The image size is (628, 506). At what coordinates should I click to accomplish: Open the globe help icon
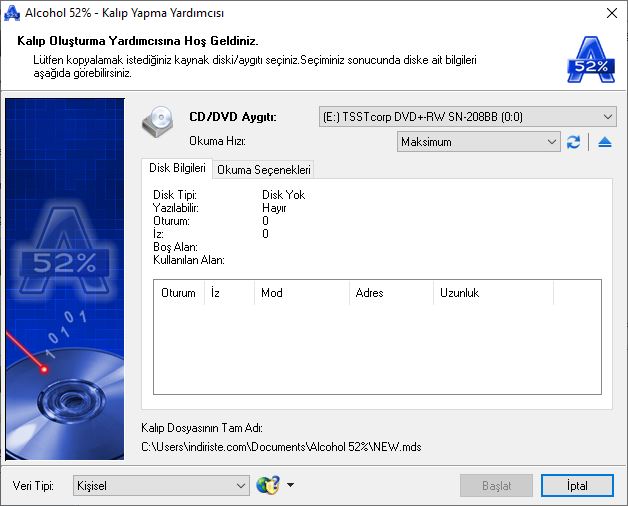pyautogui.click(x=268, y=485)
